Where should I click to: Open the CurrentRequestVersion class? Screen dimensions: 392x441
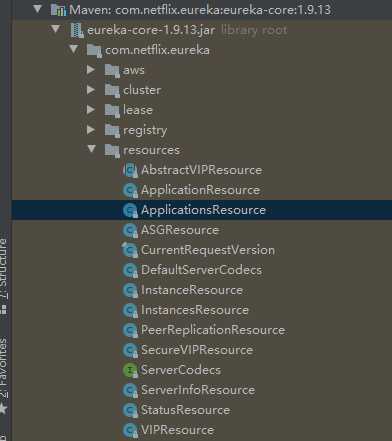208,250
